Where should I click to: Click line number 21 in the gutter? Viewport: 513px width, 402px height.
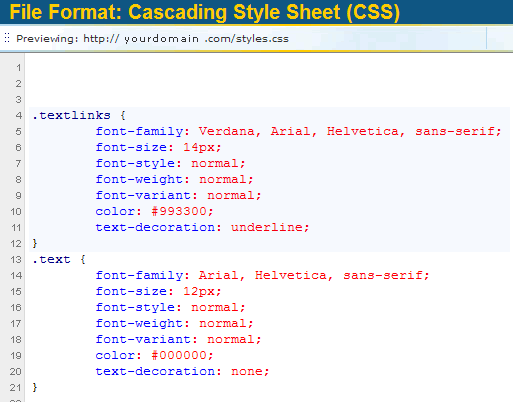coord(15,388)
